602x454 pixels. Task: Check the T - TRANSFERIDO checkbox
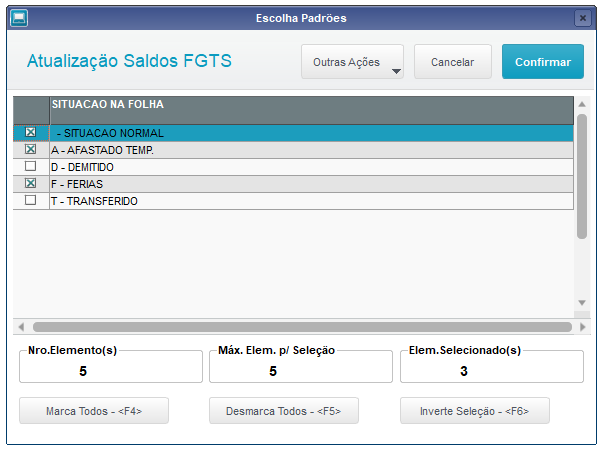click(x=30, y=200)
